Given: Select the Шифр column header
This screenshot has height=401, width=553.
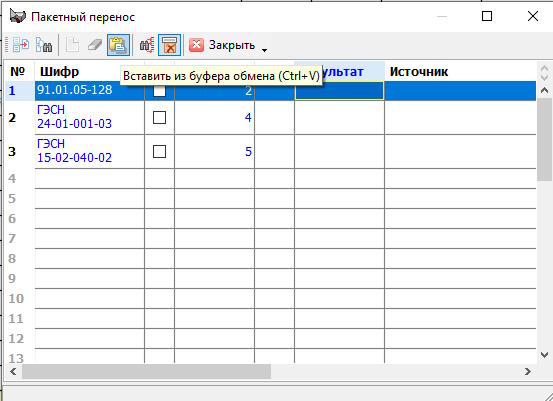Looking at the screenshot, I should [x=59, y=72].
